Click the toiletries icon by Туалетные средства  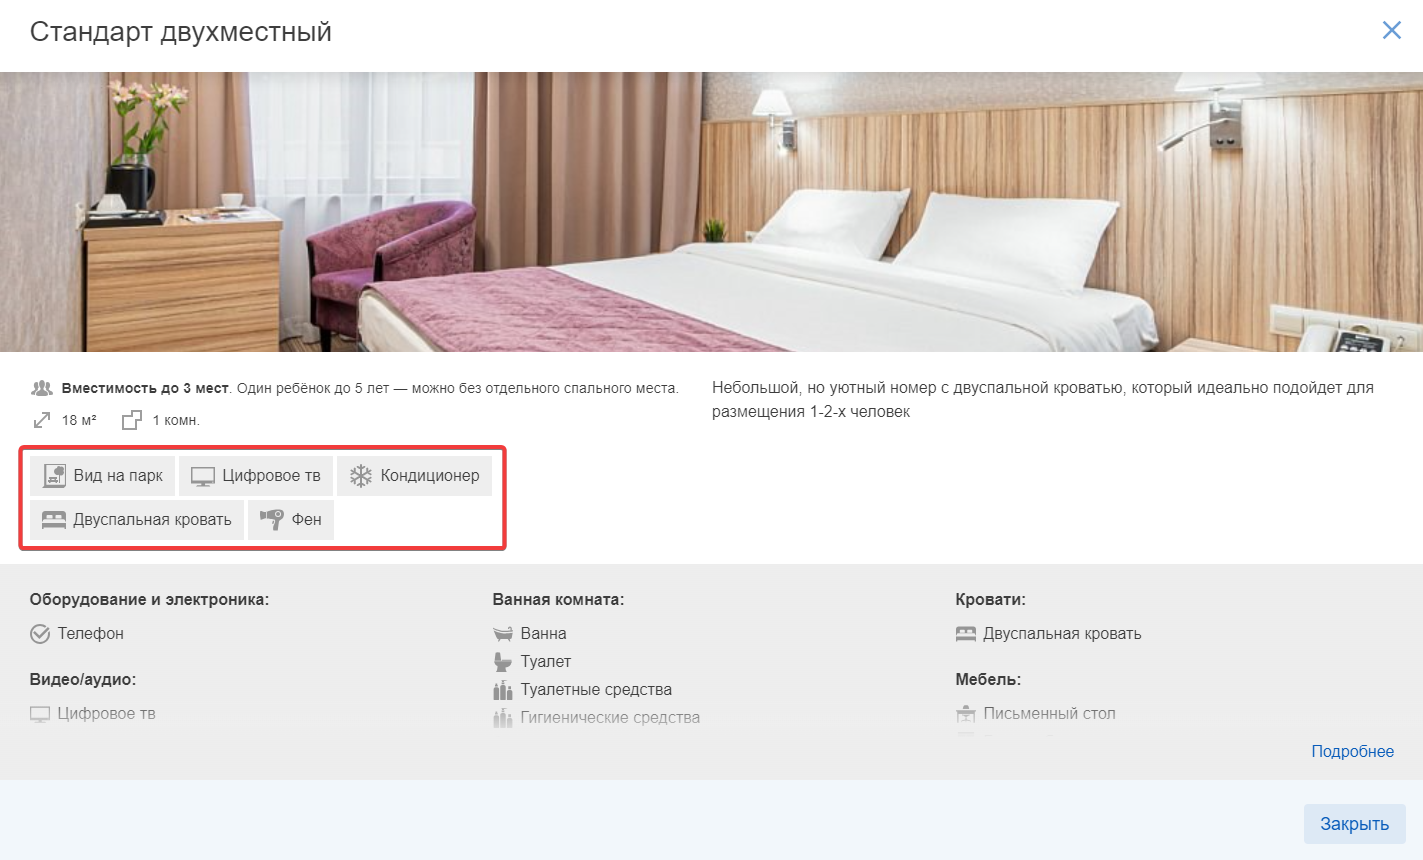click(x=503, y=690)
